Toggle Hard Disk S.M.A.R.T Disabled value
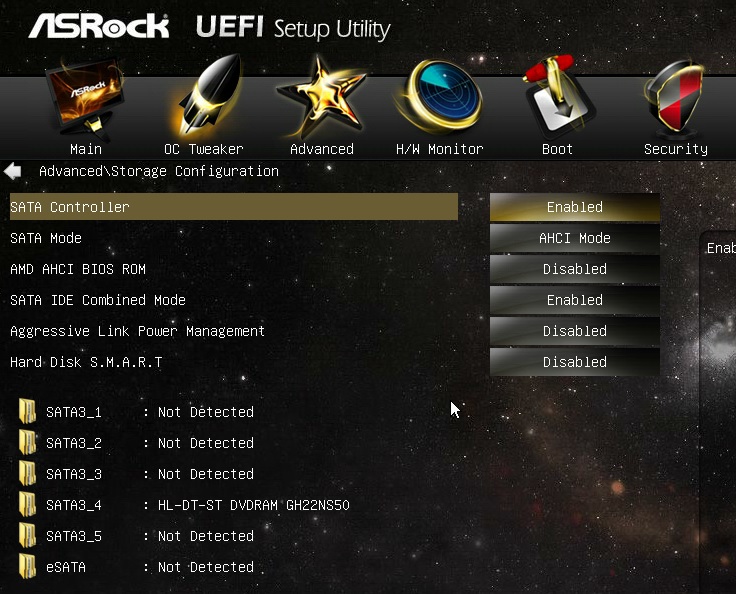Image resolution: width=736 pixels, height=594 pixels. [575, 362]
